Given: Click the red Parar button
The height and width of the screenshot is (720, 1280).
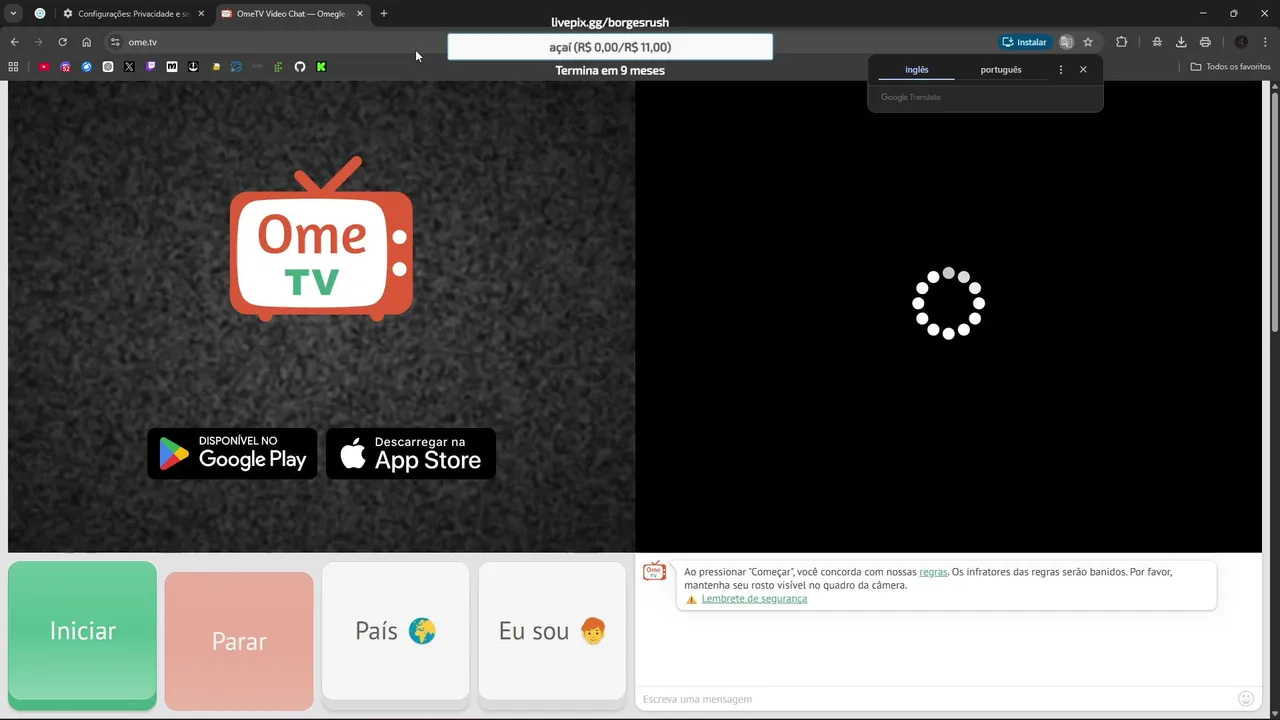Looking at the screenshot, I should (239, 641).
